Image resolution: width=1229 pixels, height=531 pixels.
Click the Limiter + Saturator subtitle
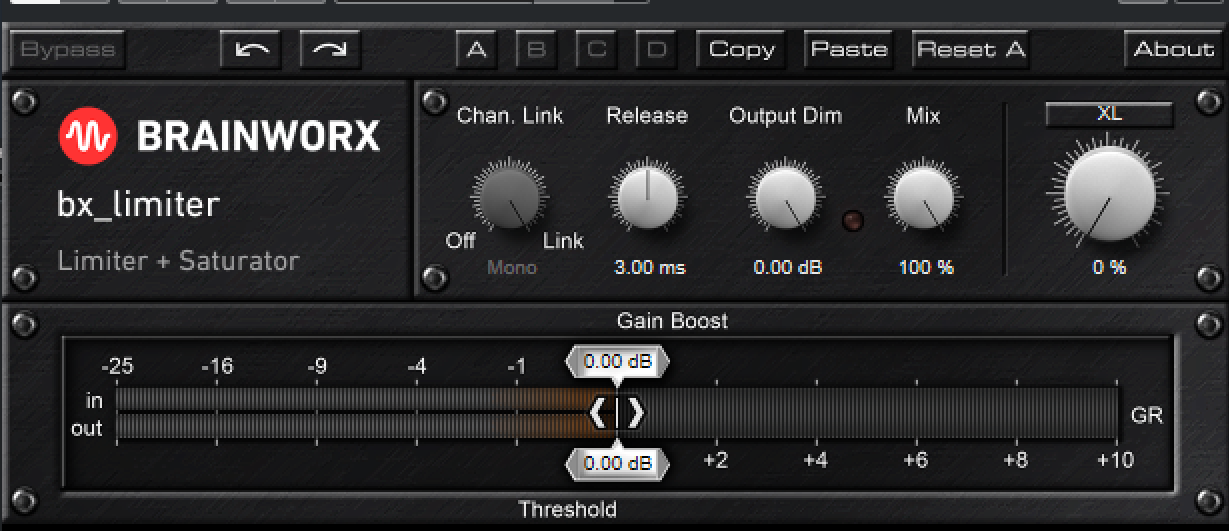(178, 261)
